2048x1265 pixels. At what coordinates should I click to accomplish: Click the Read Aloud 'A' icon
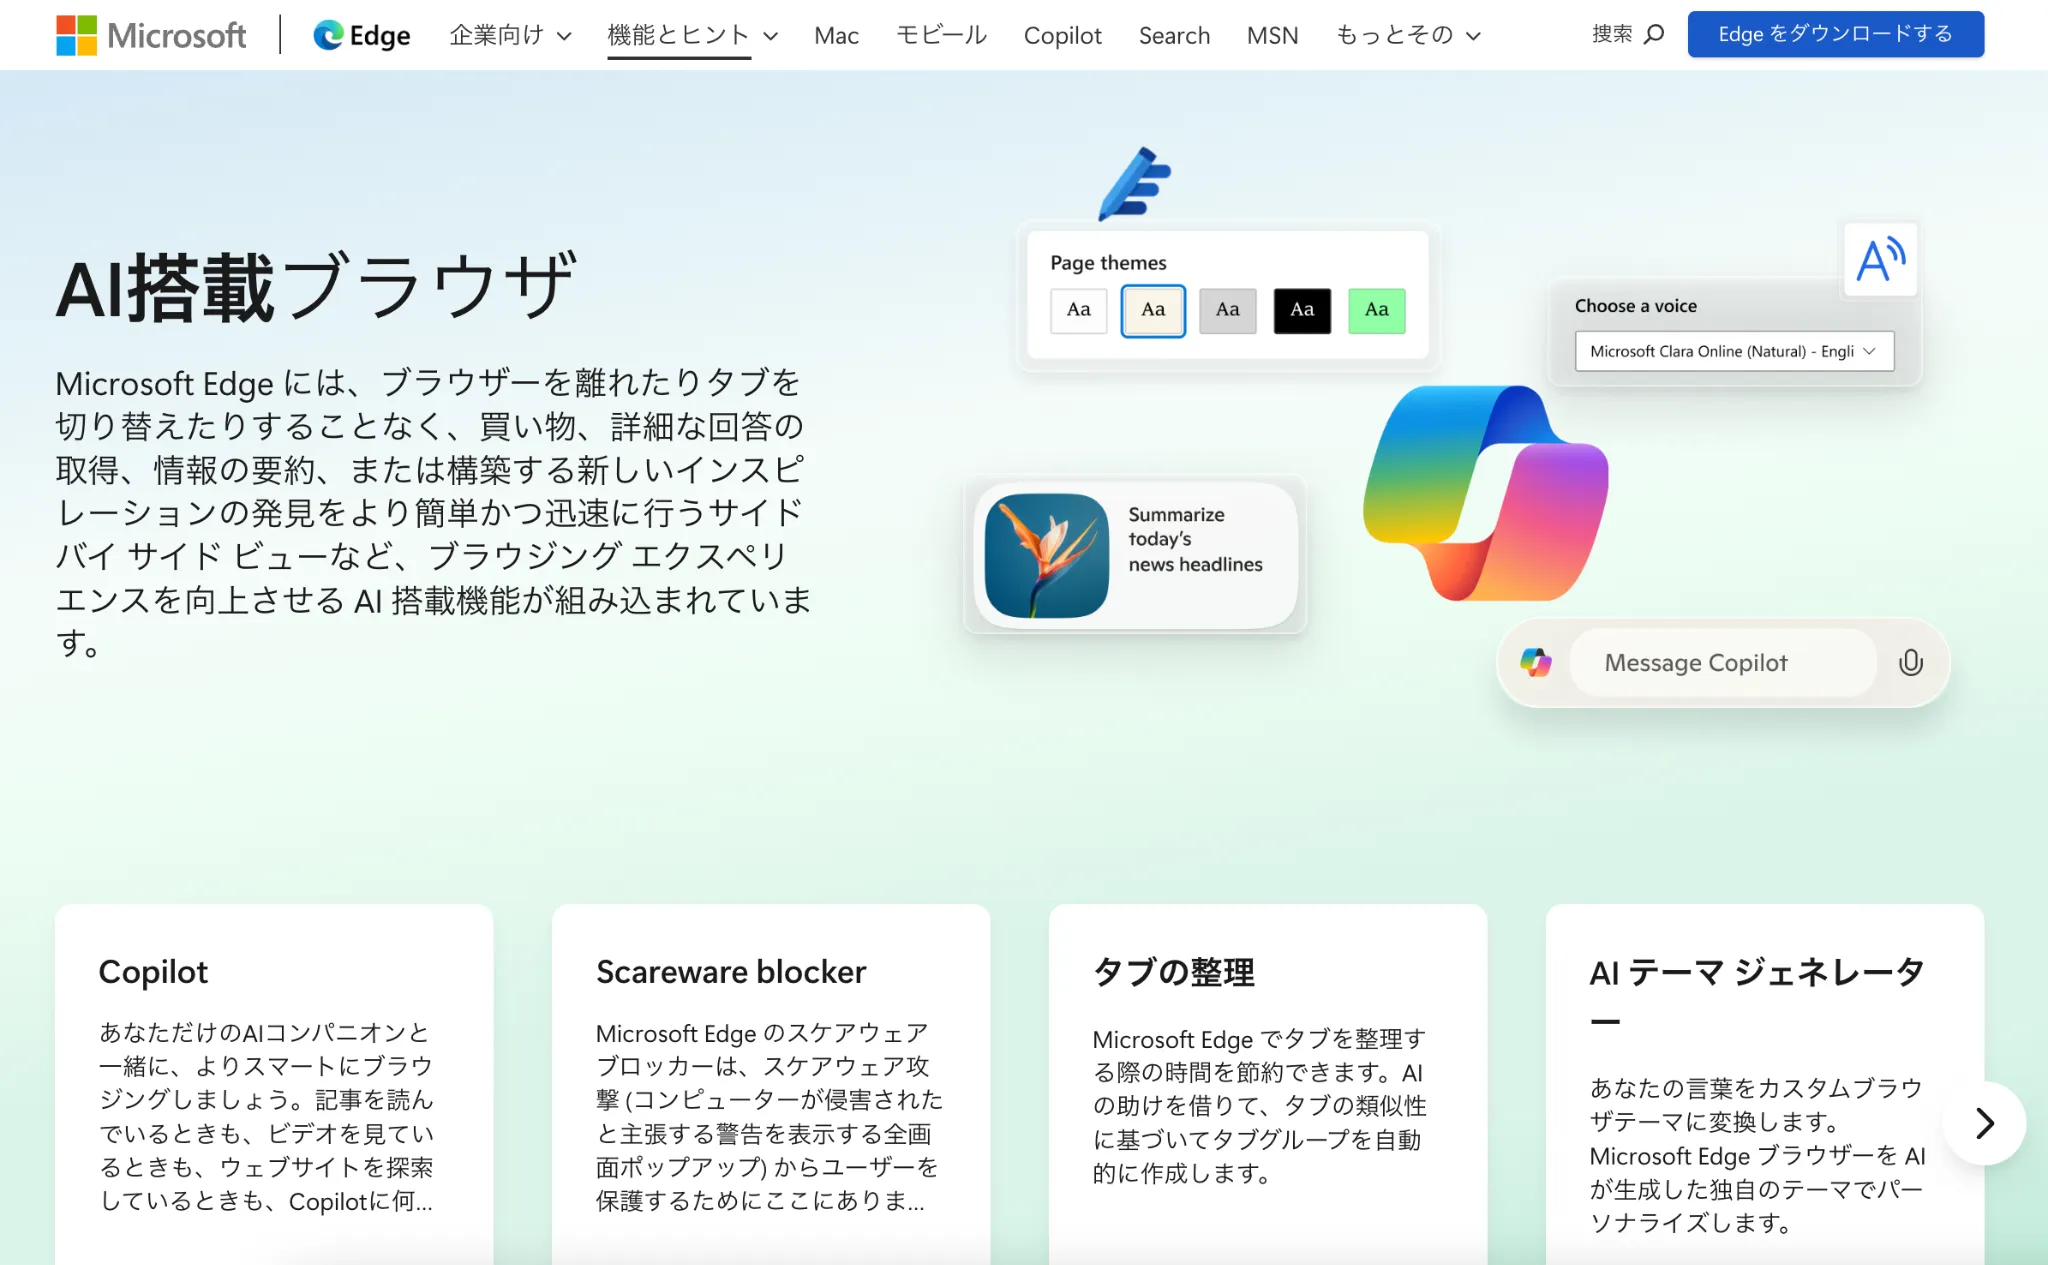1880,260
